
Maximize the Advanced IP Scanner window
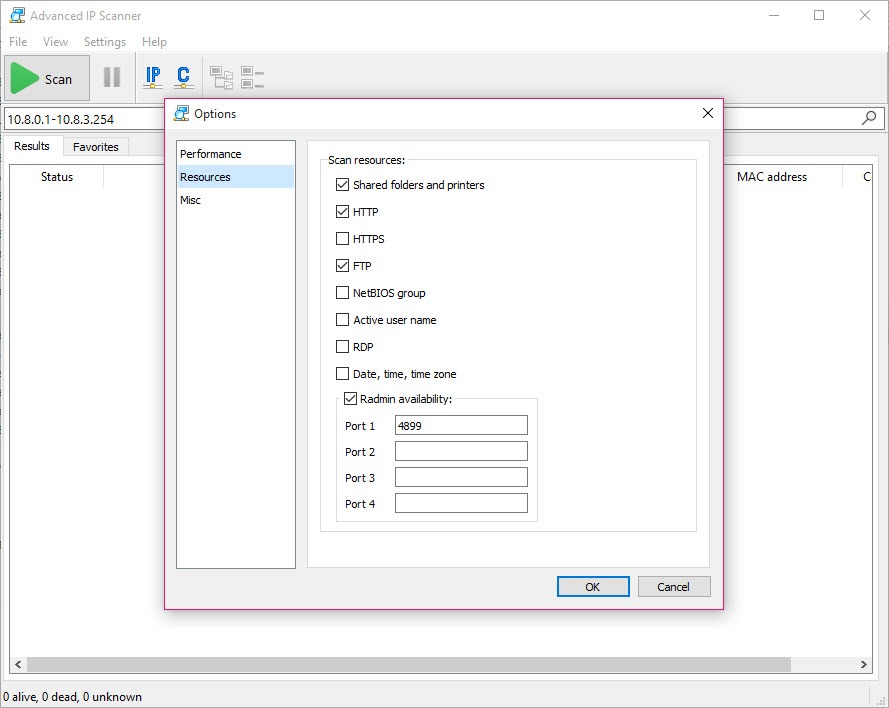[x=819, y=15]
